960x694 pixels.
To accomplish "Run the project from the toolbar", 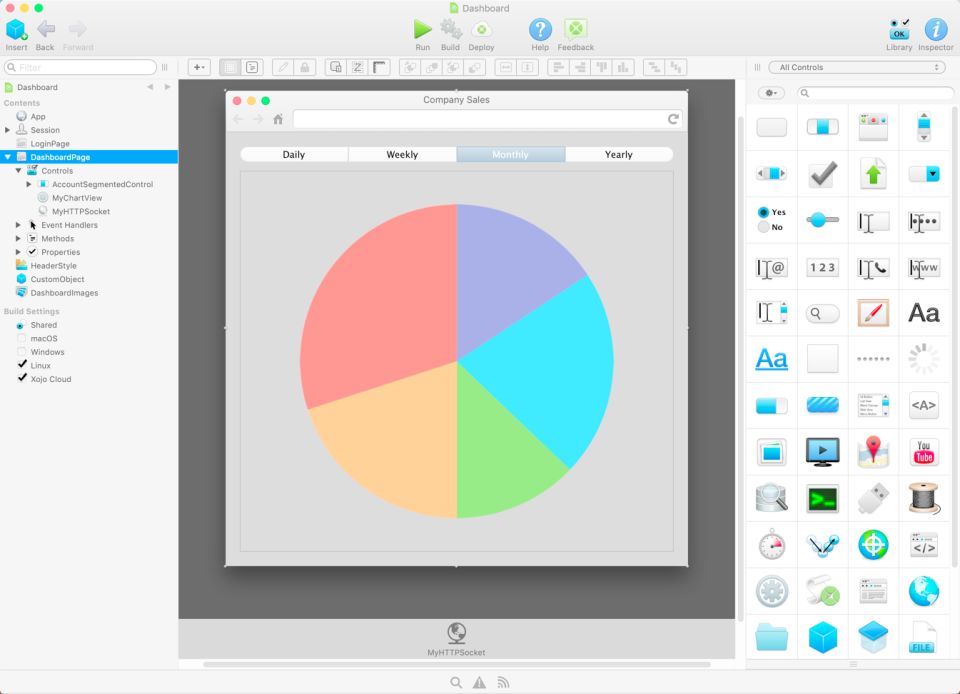I will click(422, 27).
